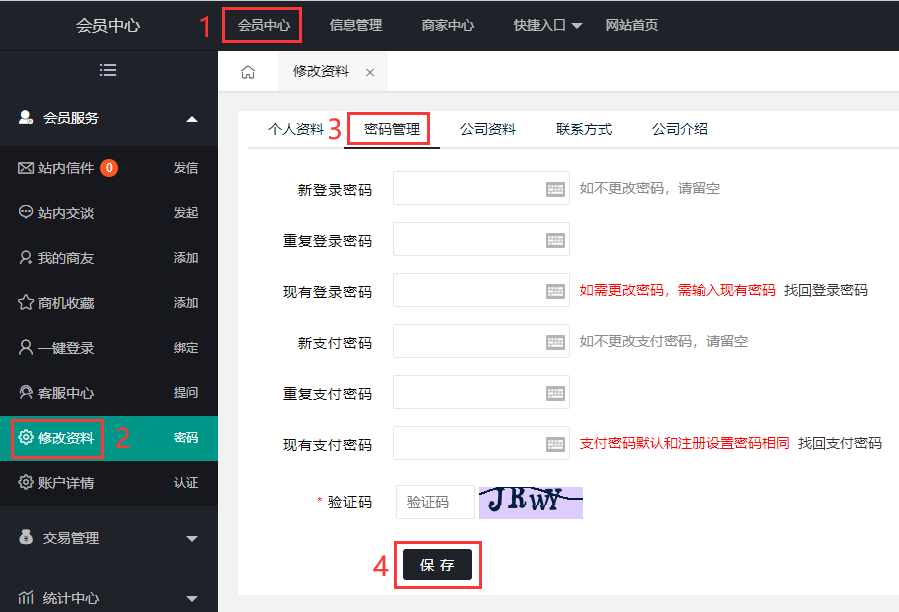Open 信息管理 in top navigation
The height and width of the screenshot is (612, 899).
click(355, 25)
